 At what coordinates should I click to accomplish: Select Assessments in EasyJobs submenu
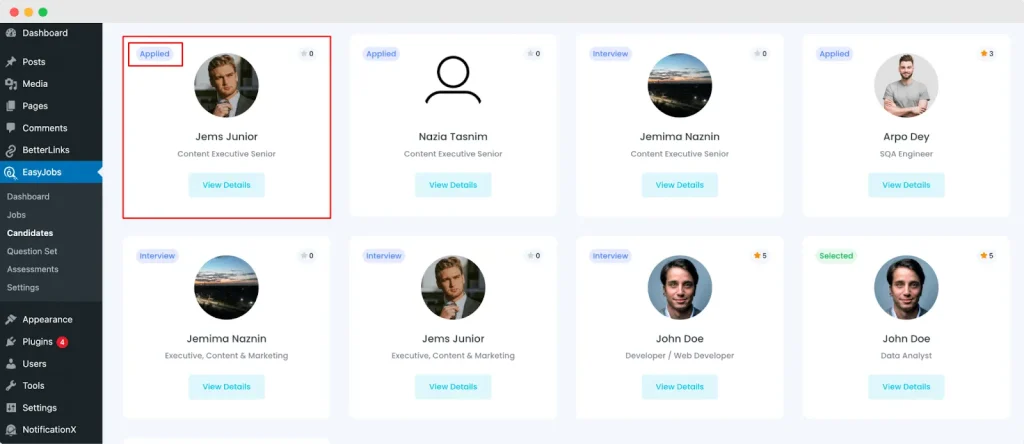click(x=32, y=269)
